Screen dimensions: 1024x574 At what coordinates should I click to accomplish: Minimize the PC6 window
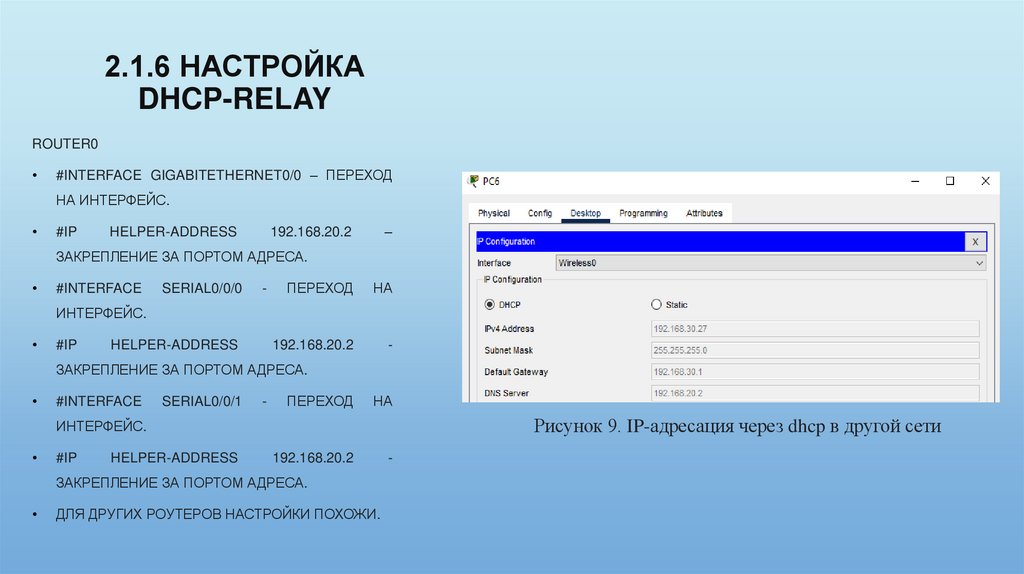click(x=915, y=182)
